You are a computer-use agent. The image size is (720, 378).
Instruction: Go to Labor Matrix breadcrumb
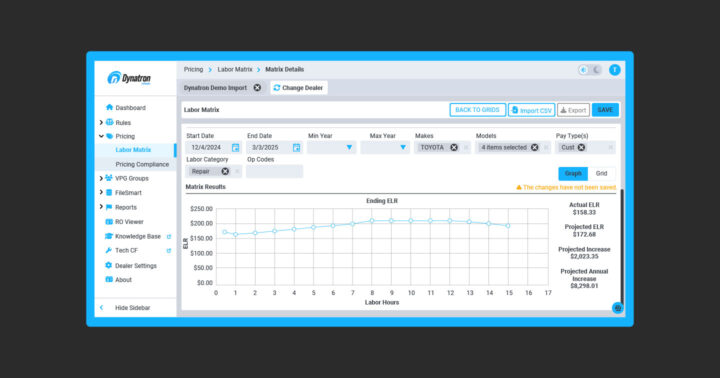point(235,69)
